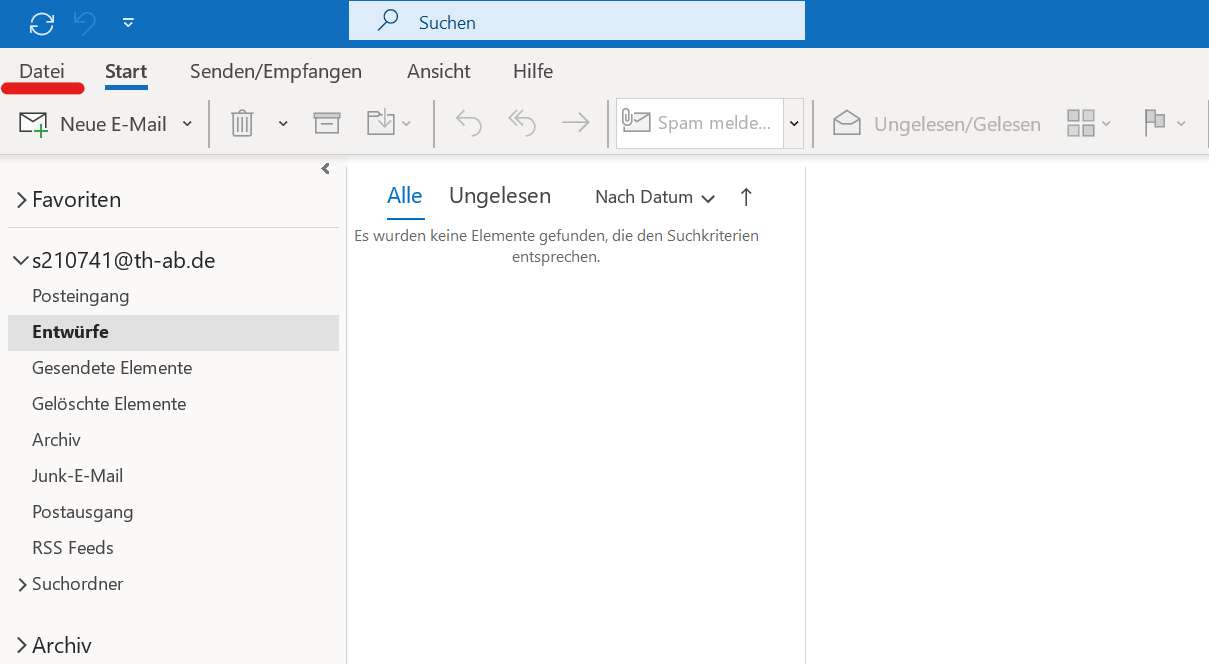The width and height of the screenshot is (1209, 664).
Task: Select the Entwürfe folder
Action: pyautogui.click(x=173, y=332)
